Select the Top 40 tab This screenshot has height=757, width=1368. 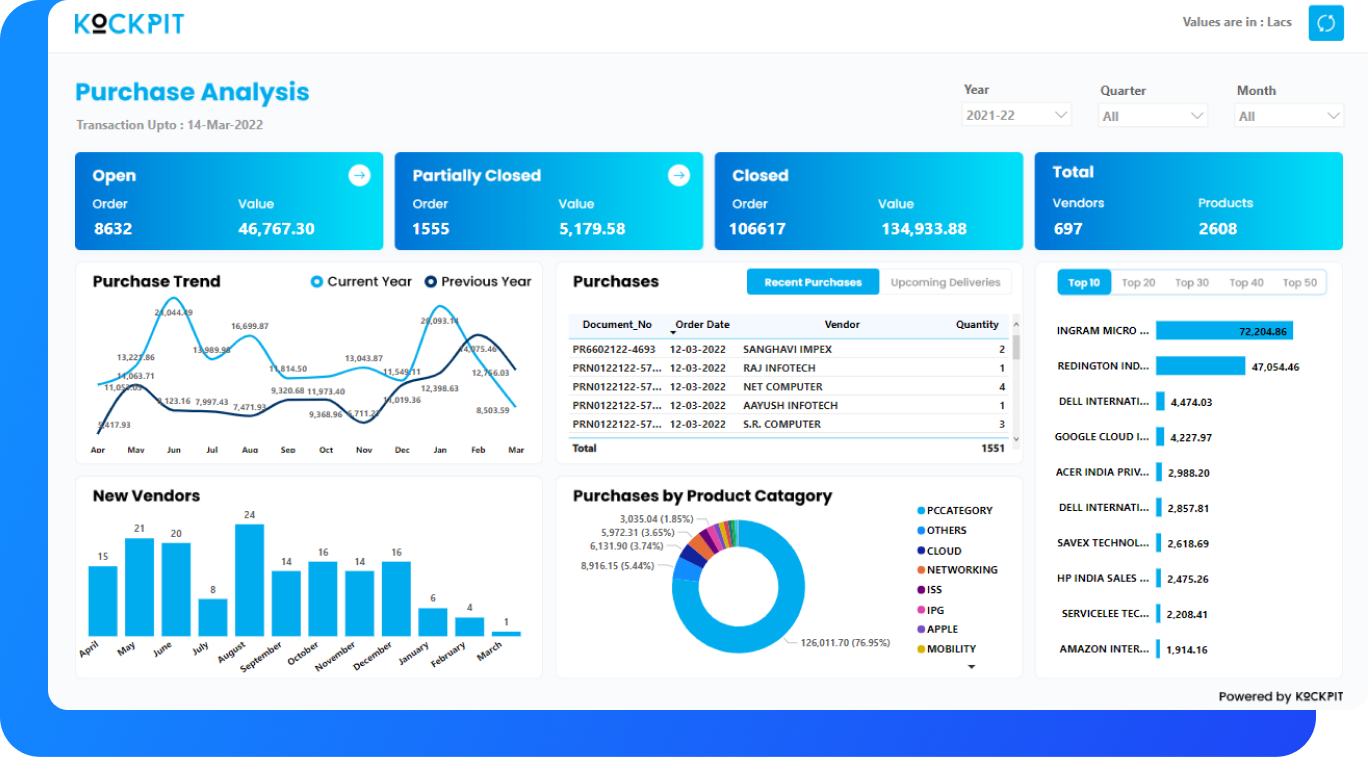pos(1246,283)
